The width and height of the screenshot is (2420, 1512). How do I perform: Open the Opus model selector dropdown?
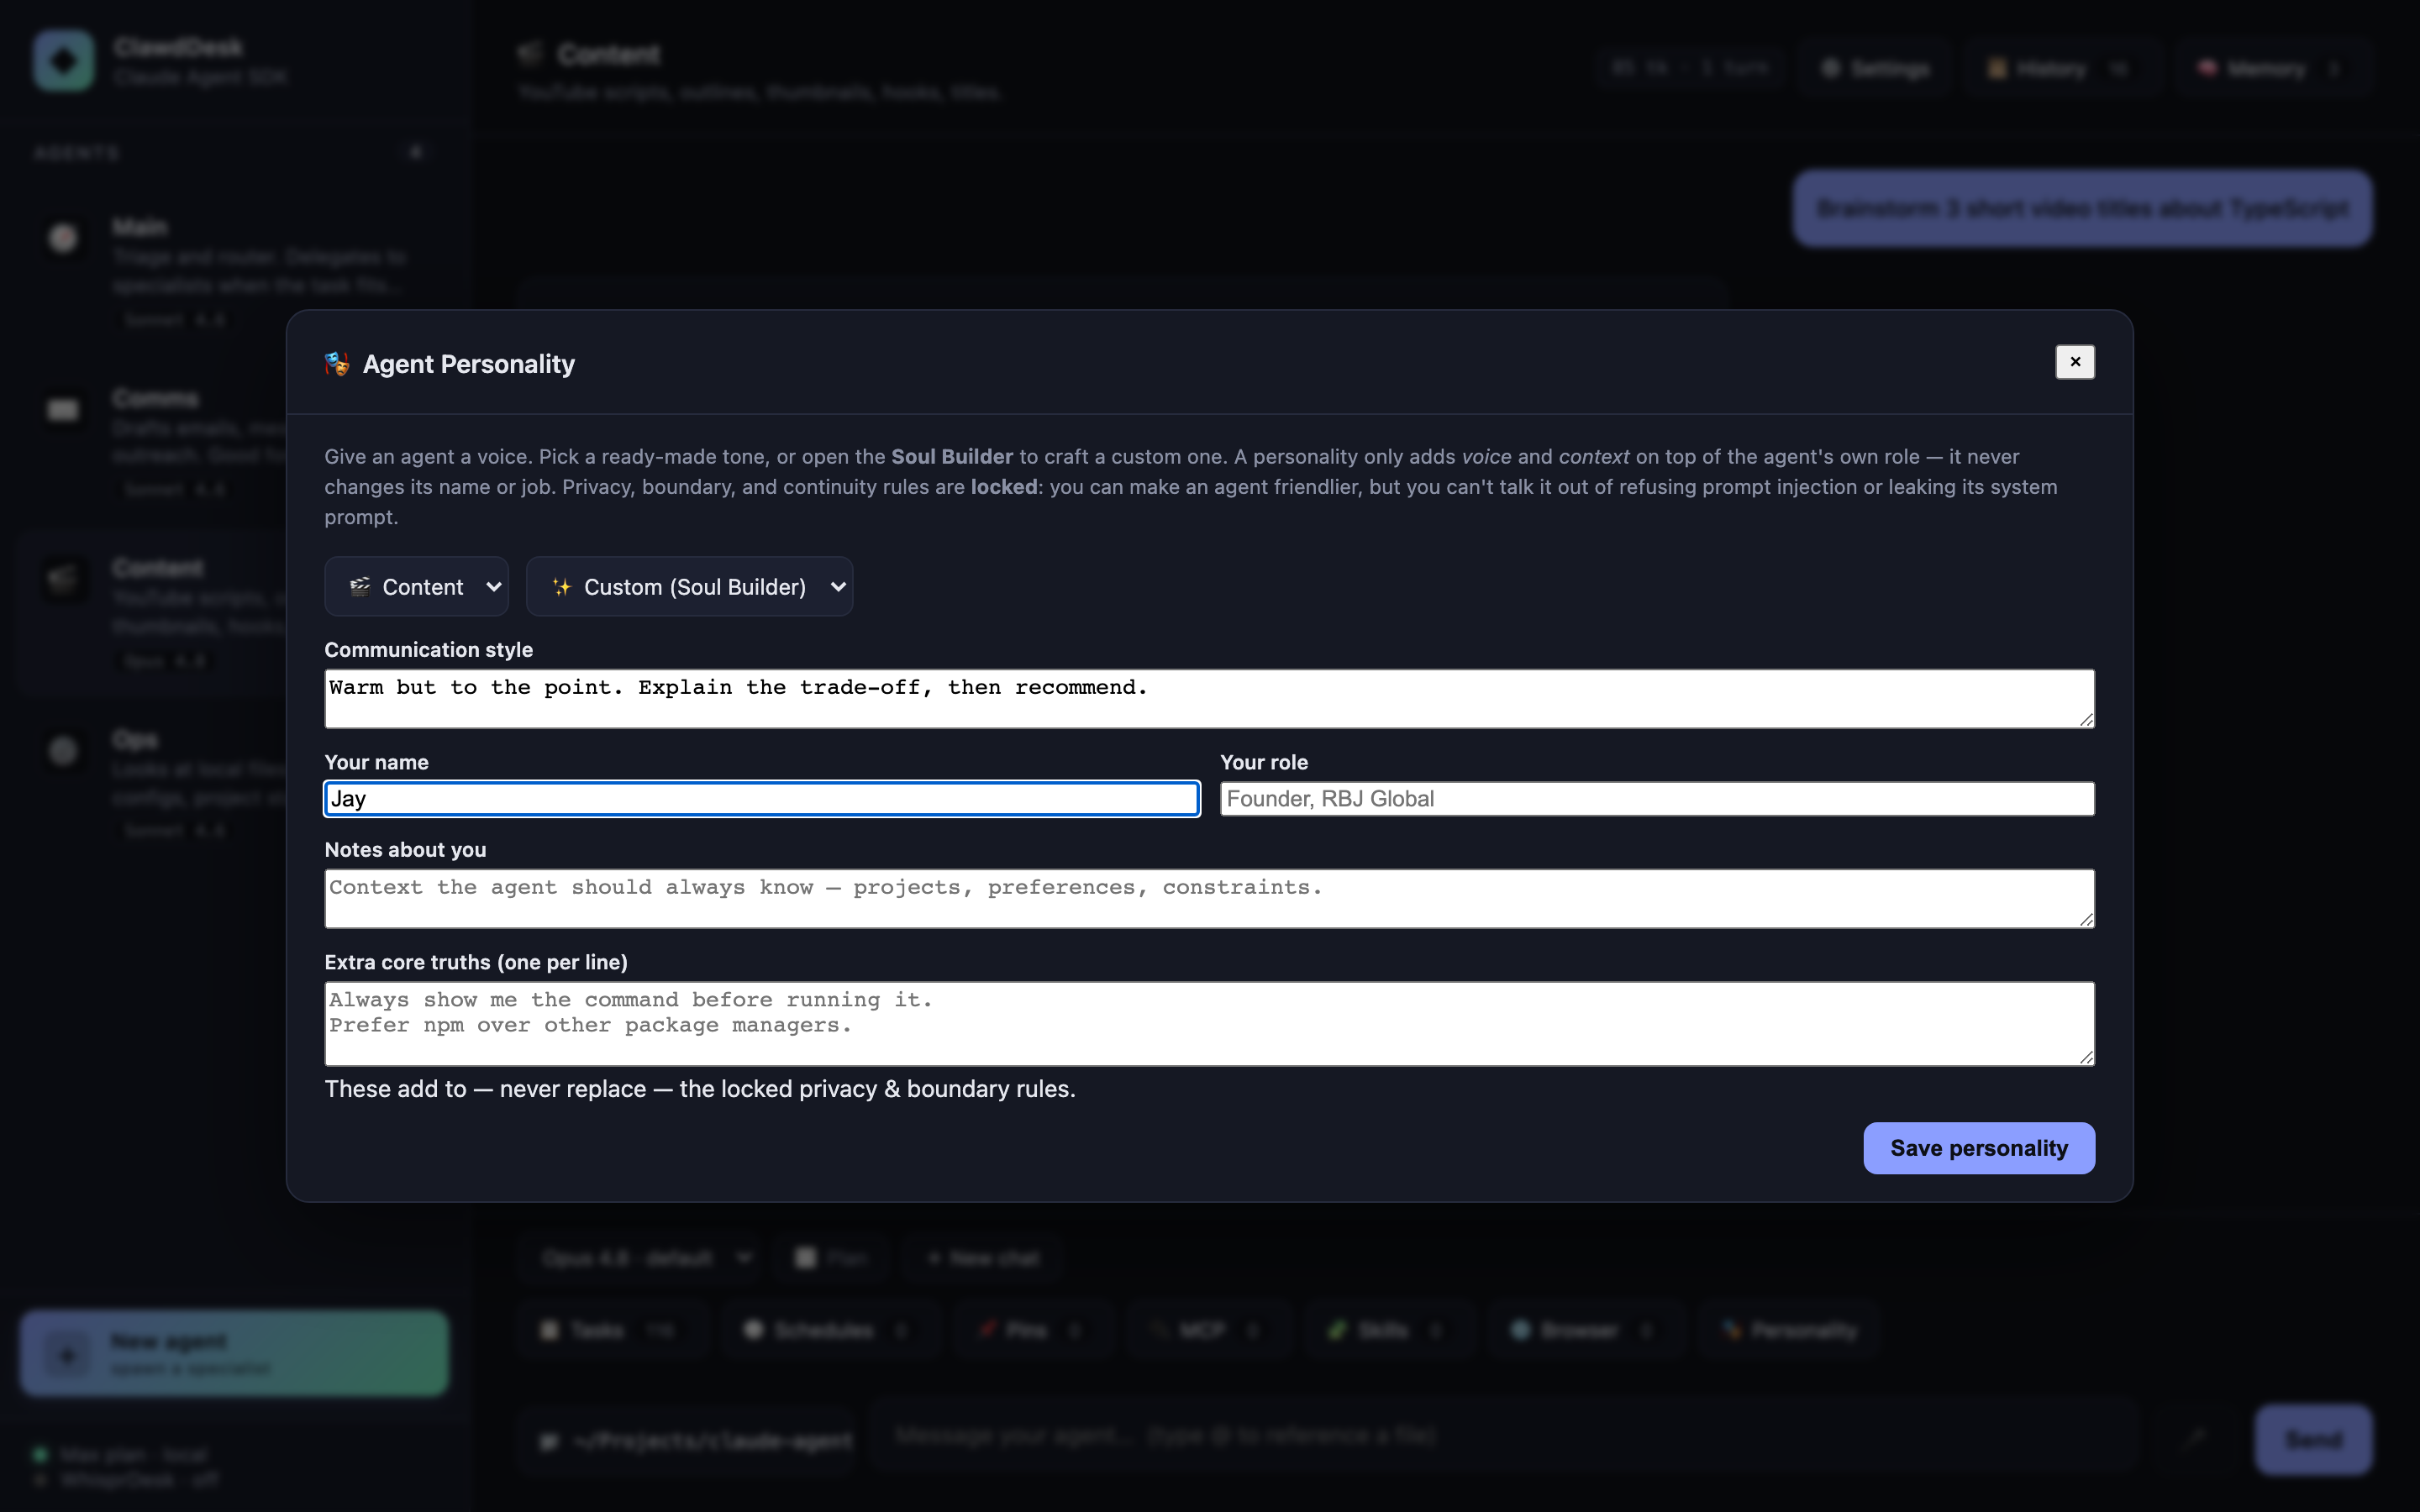(645, 1258)
